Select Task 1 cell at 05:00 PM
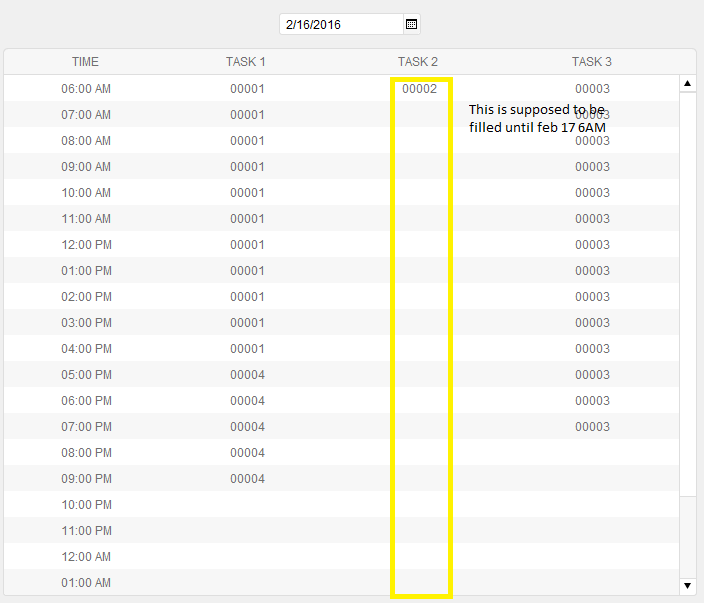The image size is (704, 603). pyautogui.click(x=247, y=375)
